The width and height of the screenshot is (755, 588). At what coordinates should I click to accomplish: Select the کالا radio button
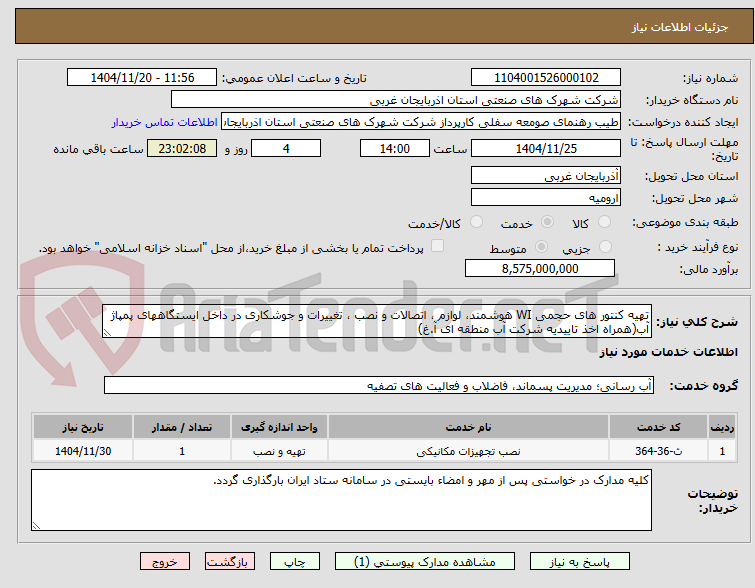[x=604, y=222]
